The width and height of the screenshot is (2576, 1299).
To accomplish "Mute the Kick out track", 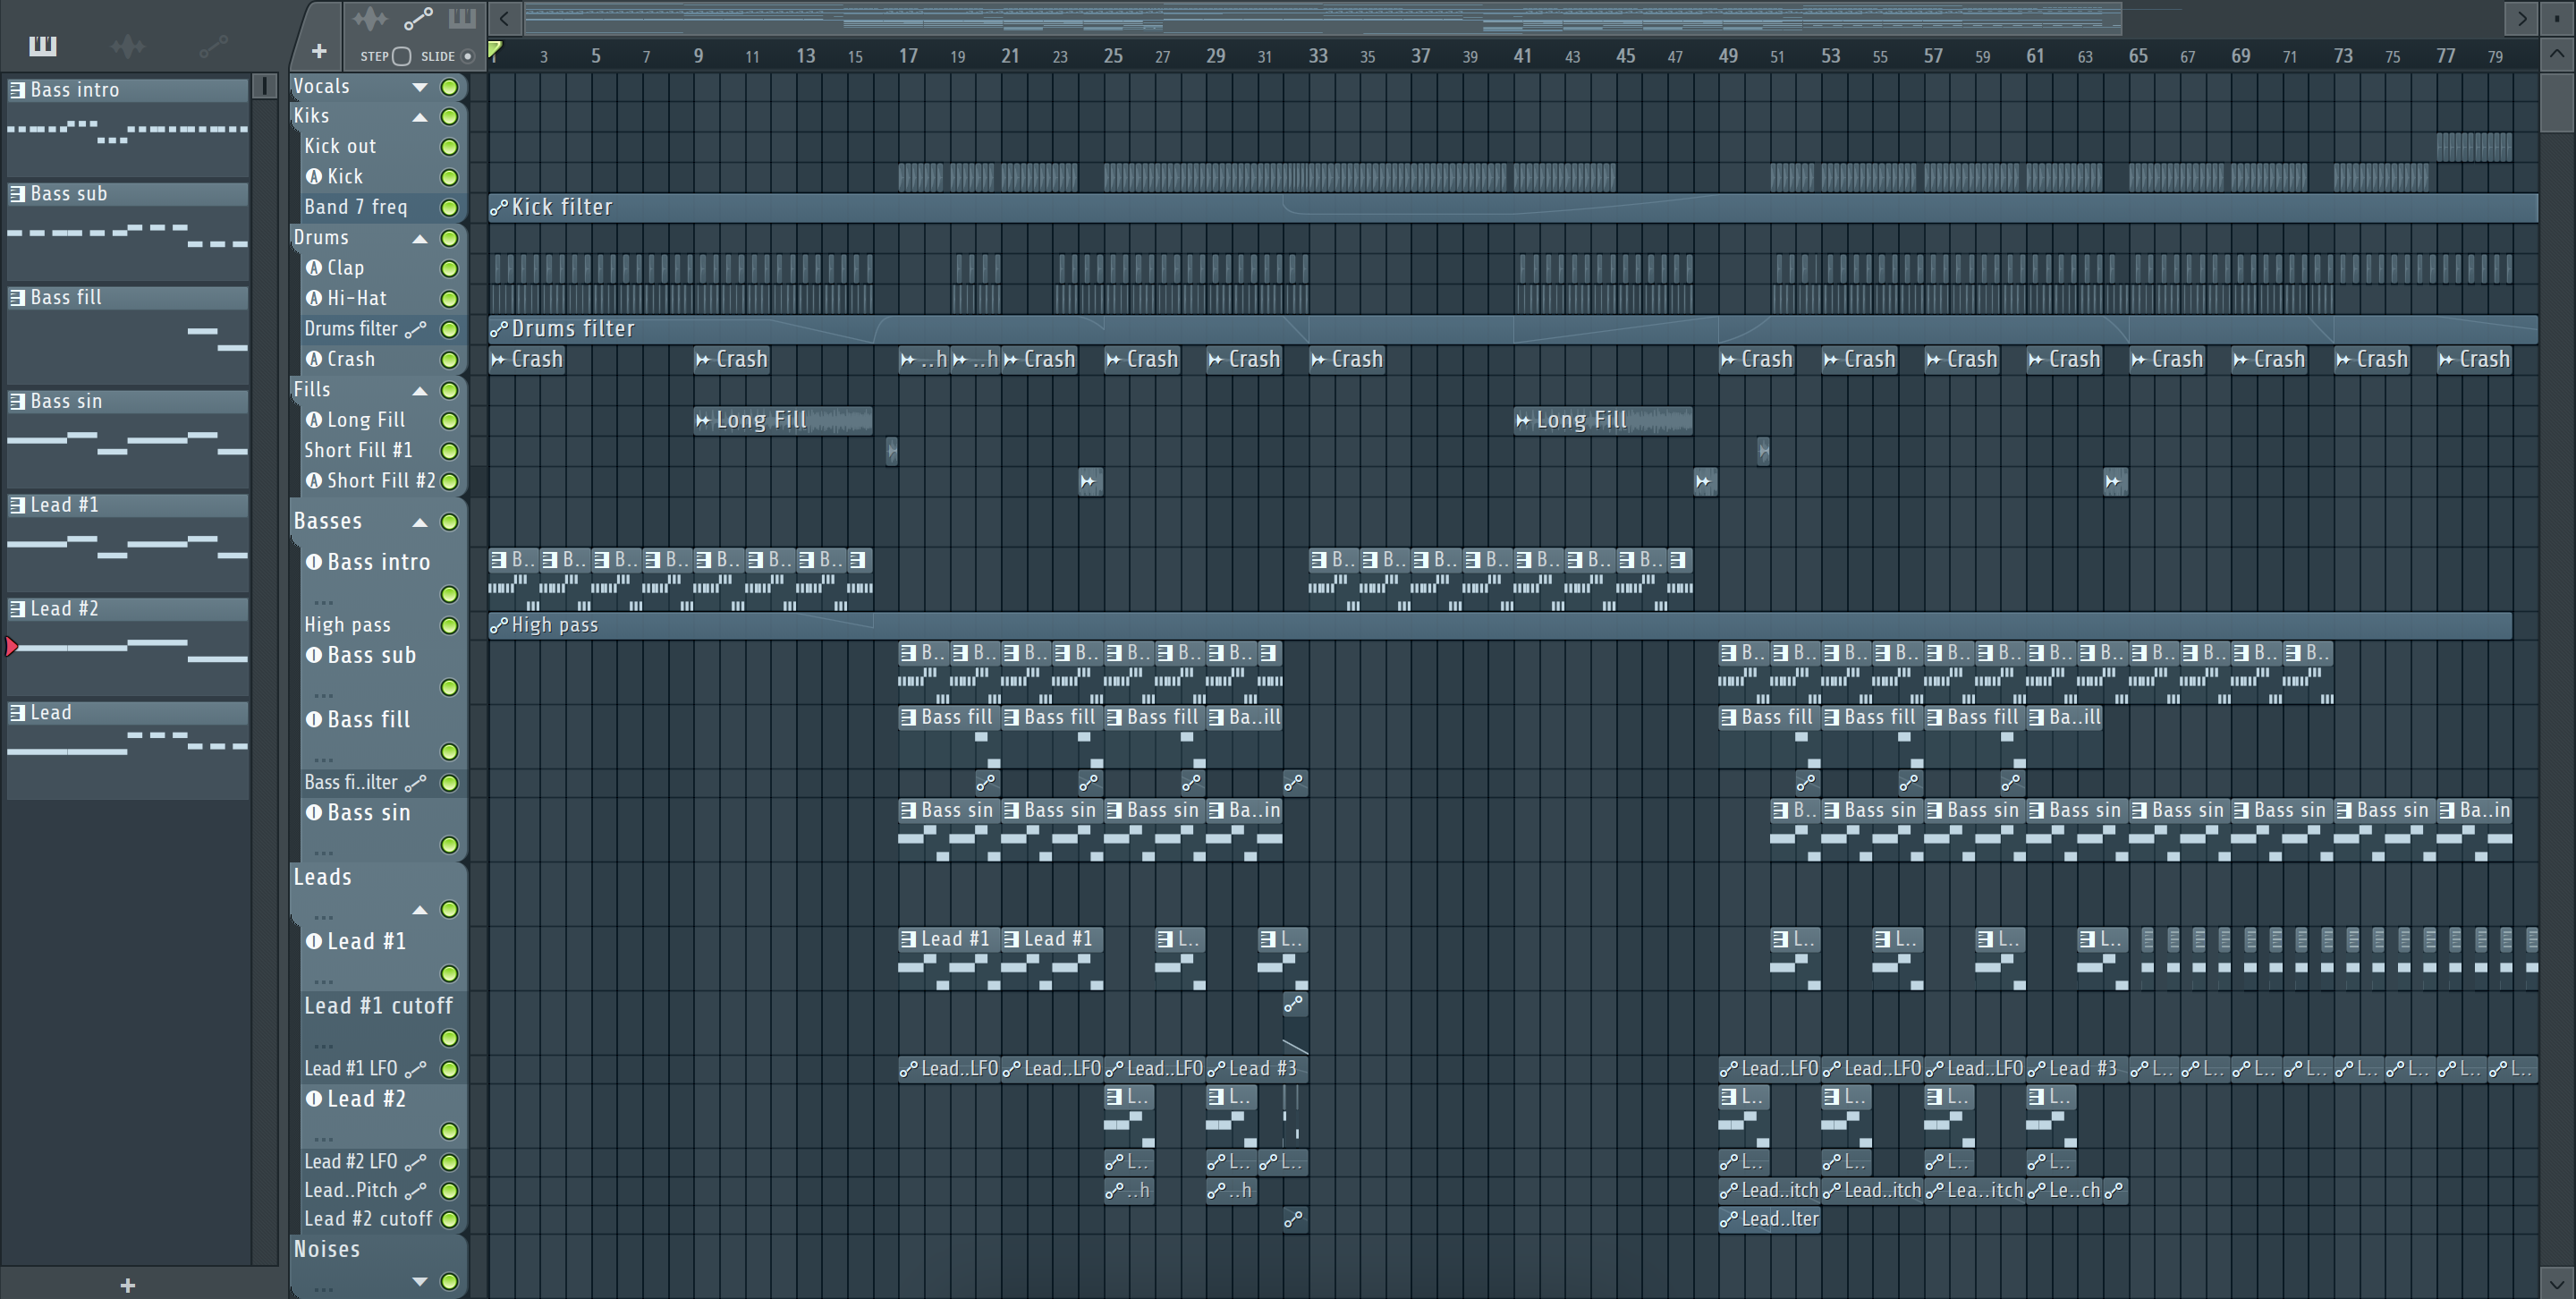I will click(x=450, y=147).
